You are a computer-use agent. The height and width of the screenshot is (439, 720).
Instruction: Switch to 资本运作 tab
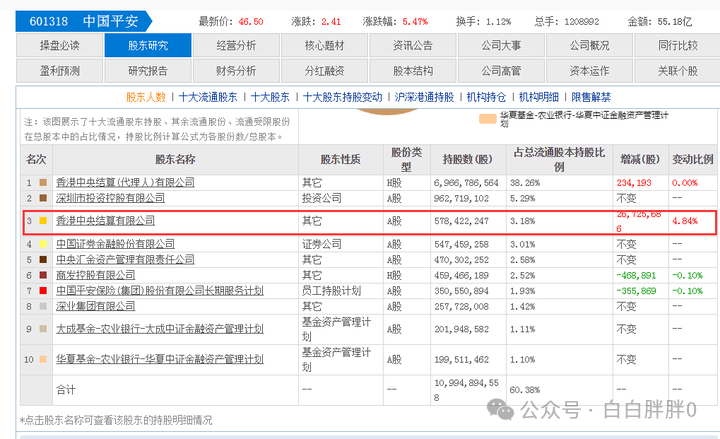(x=589, y=71)
